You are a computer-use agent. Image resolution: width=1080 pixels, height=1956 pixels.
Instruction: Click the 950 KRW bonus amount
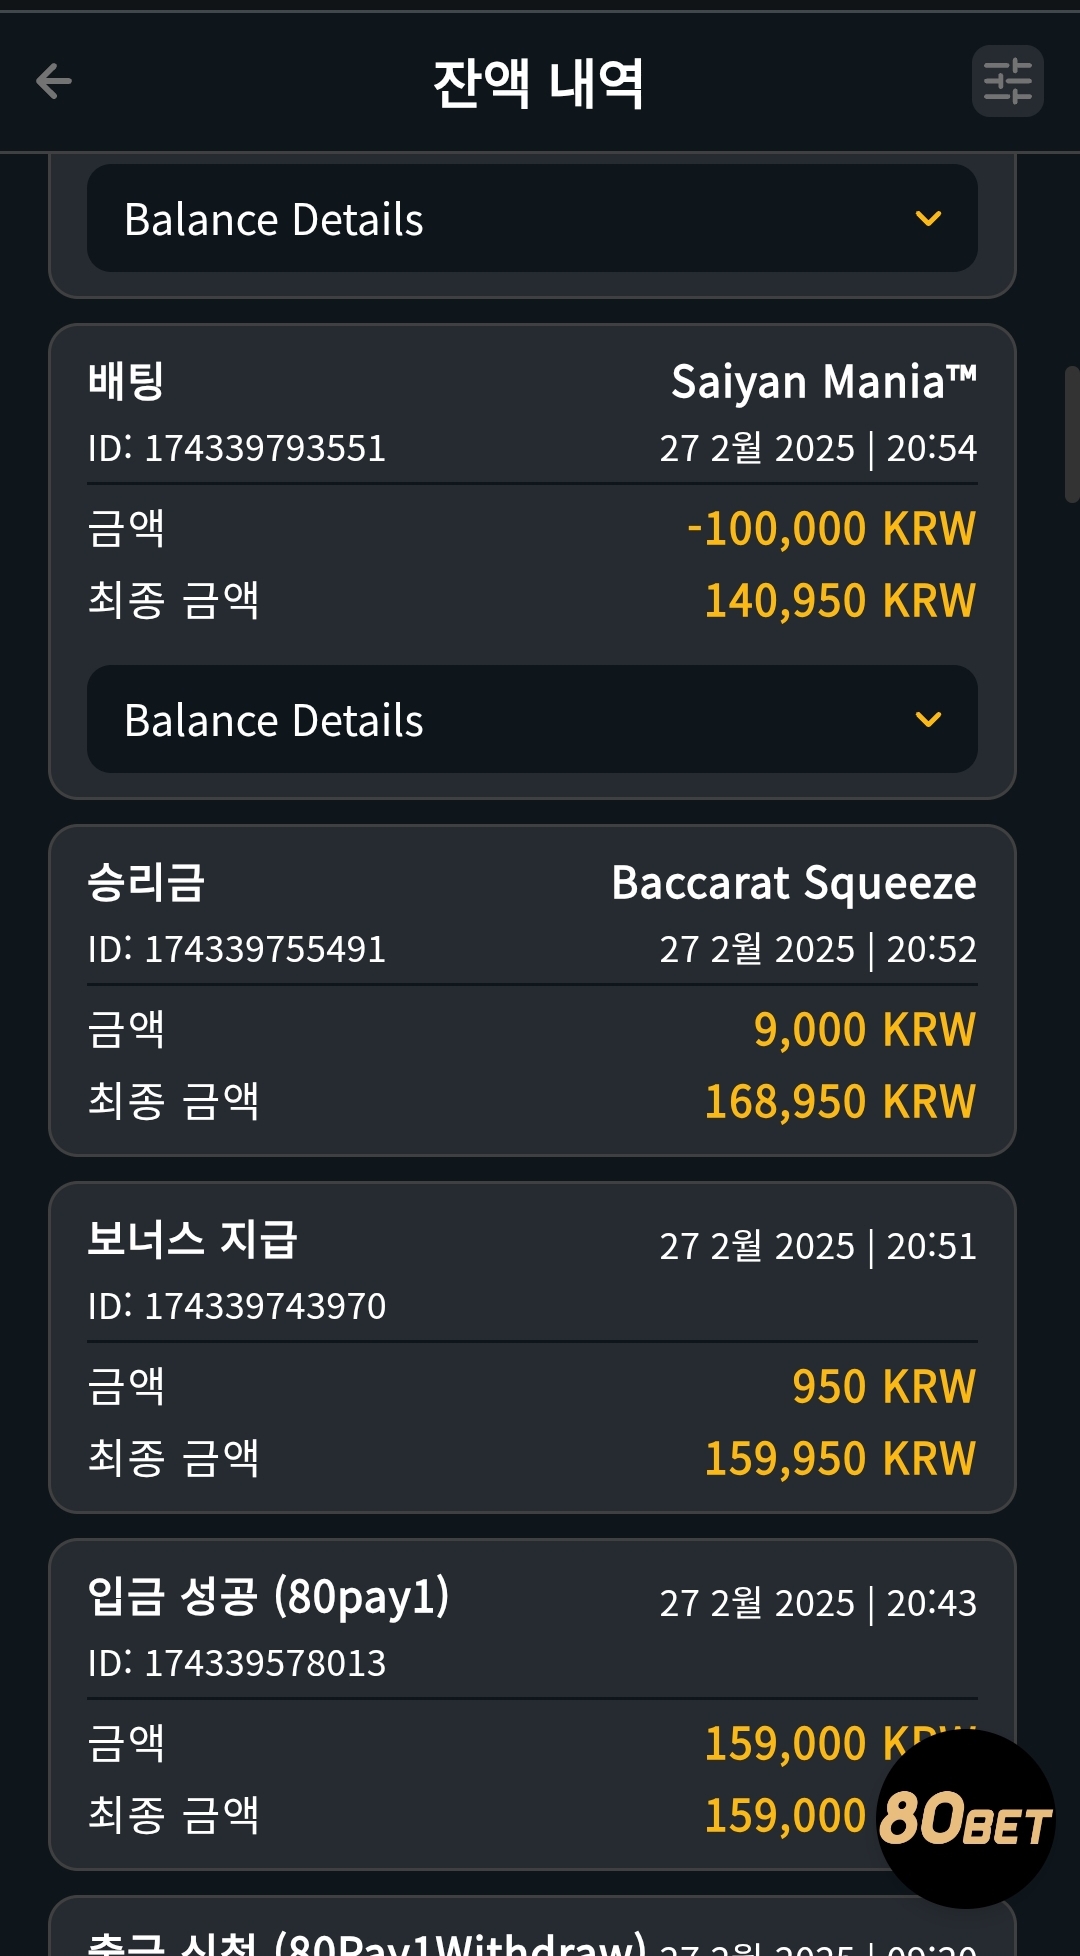[884, 1387]
